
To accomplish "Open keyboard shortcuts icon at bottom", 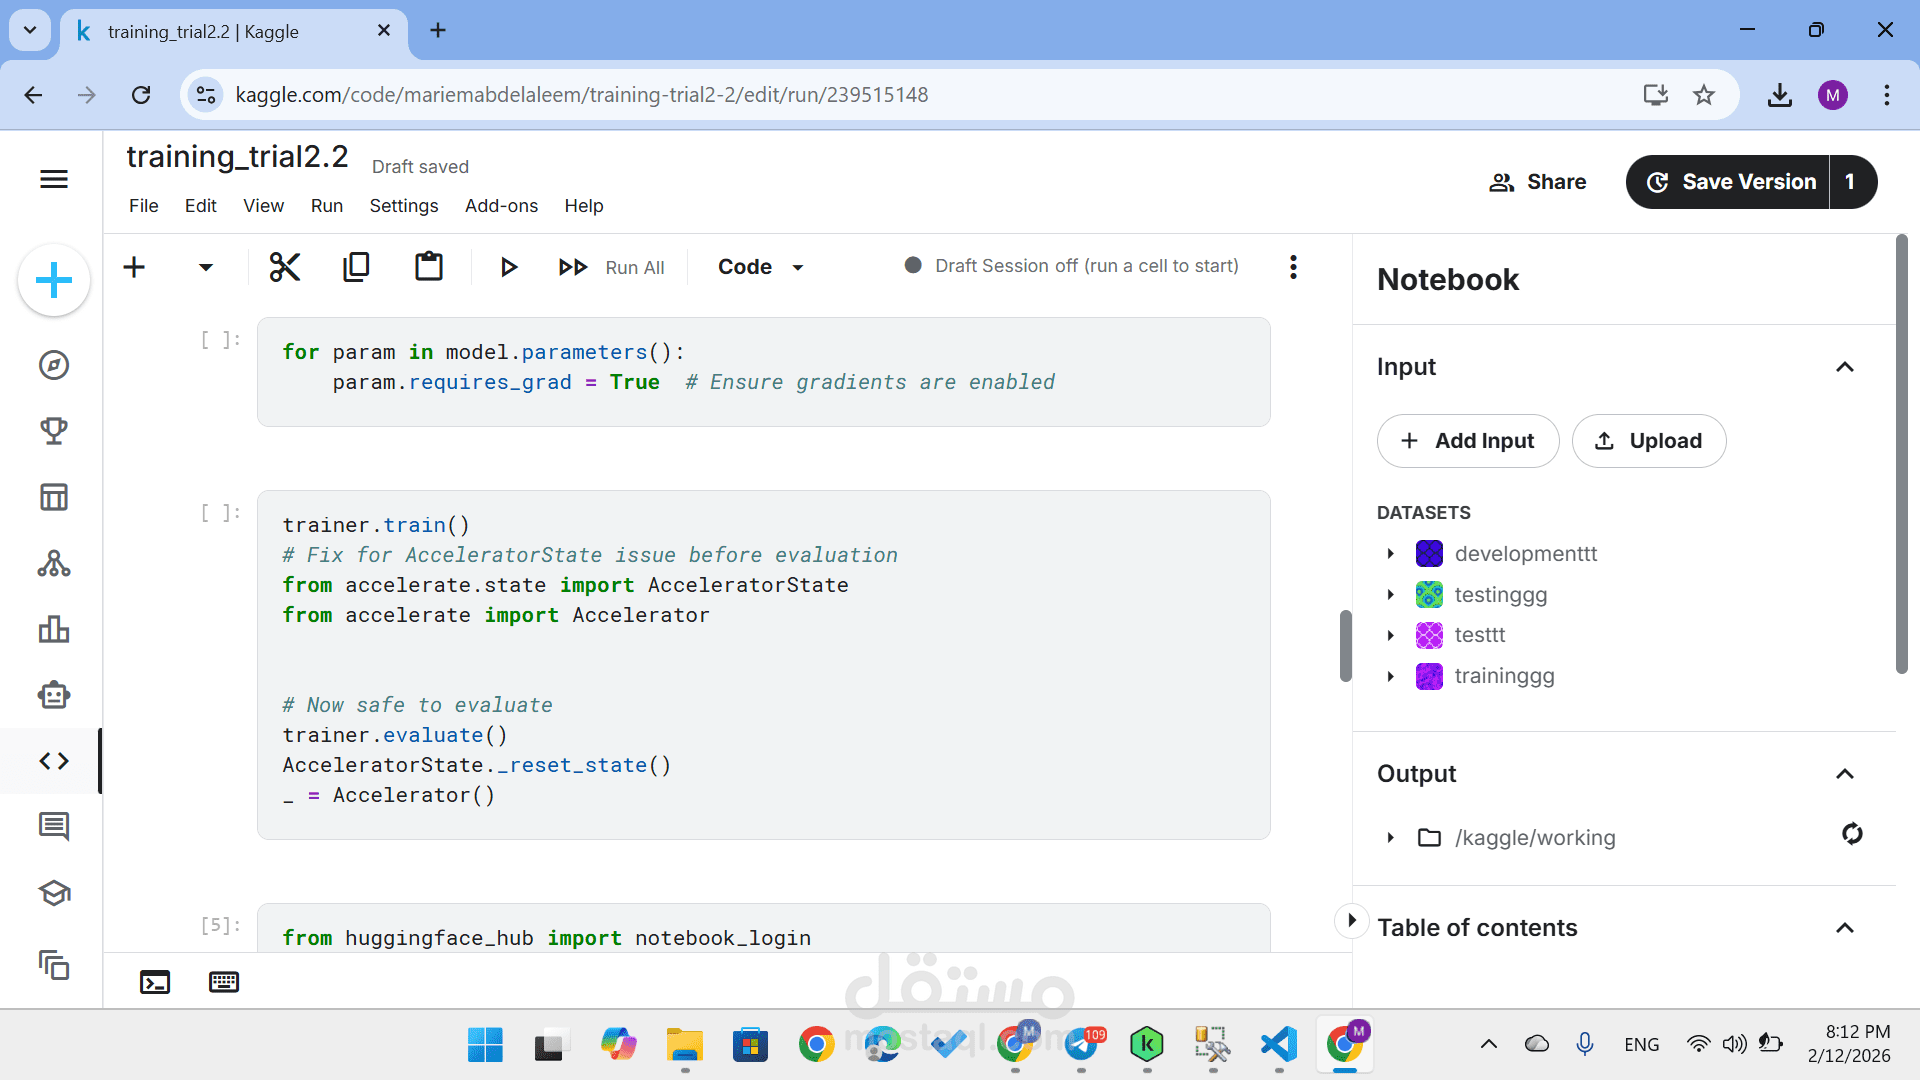I will [x=224, y=982].
